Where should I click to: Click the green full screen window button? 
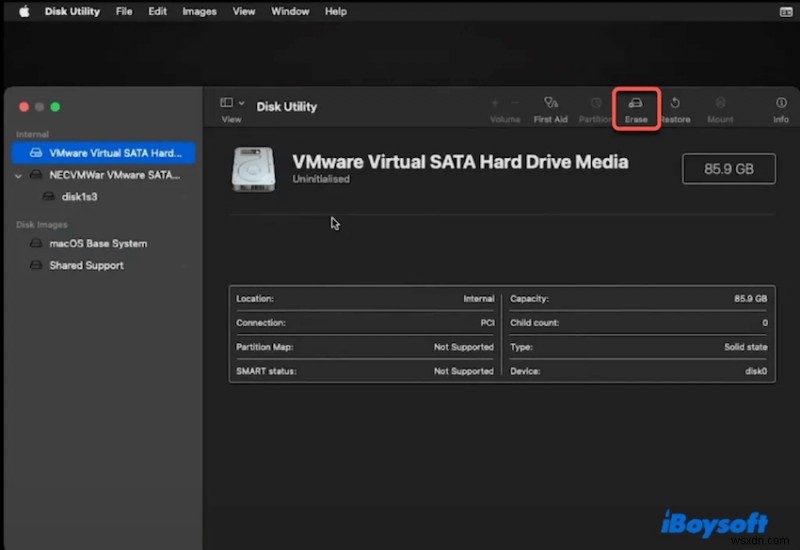(55, 107)
